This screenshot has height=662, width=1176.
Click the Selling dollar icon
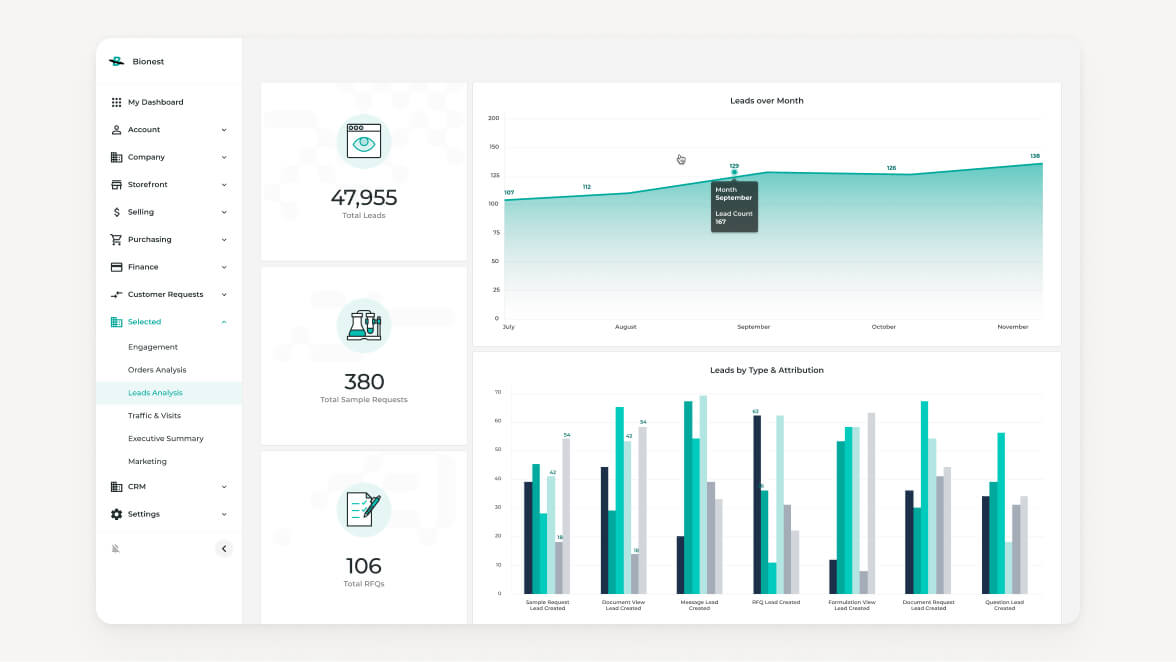point(117,212)
